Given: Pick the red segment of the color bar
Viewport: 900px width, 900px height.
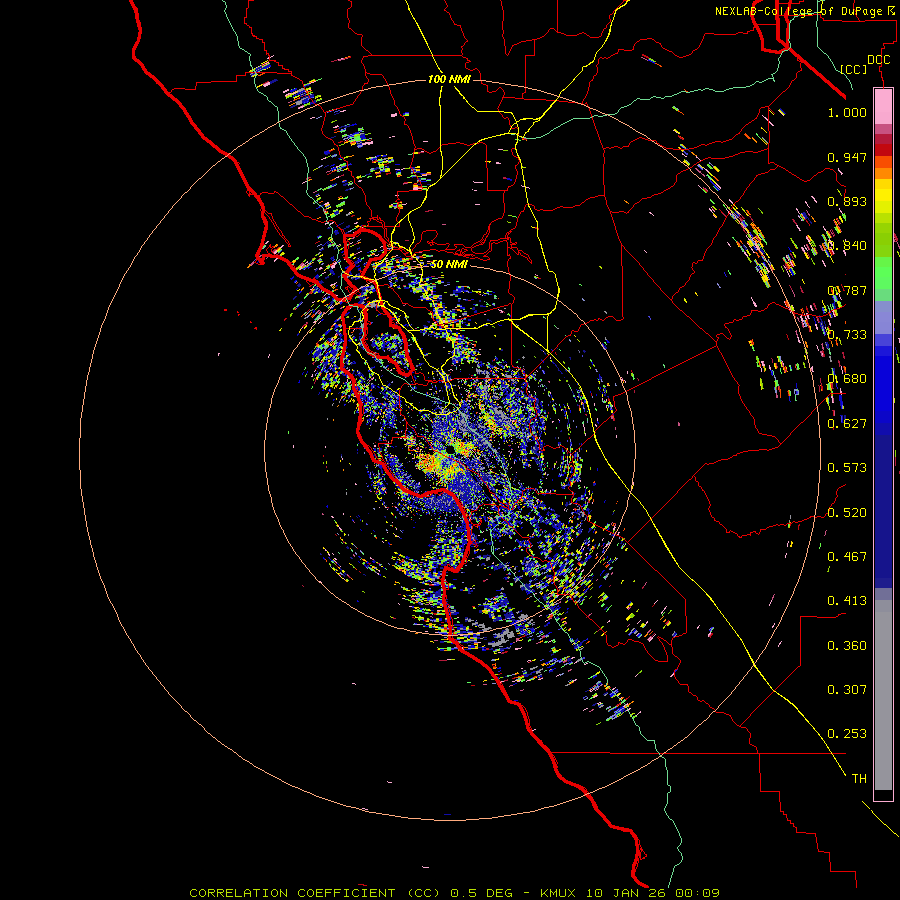Looking at the screenshot, I should [883, 150].
